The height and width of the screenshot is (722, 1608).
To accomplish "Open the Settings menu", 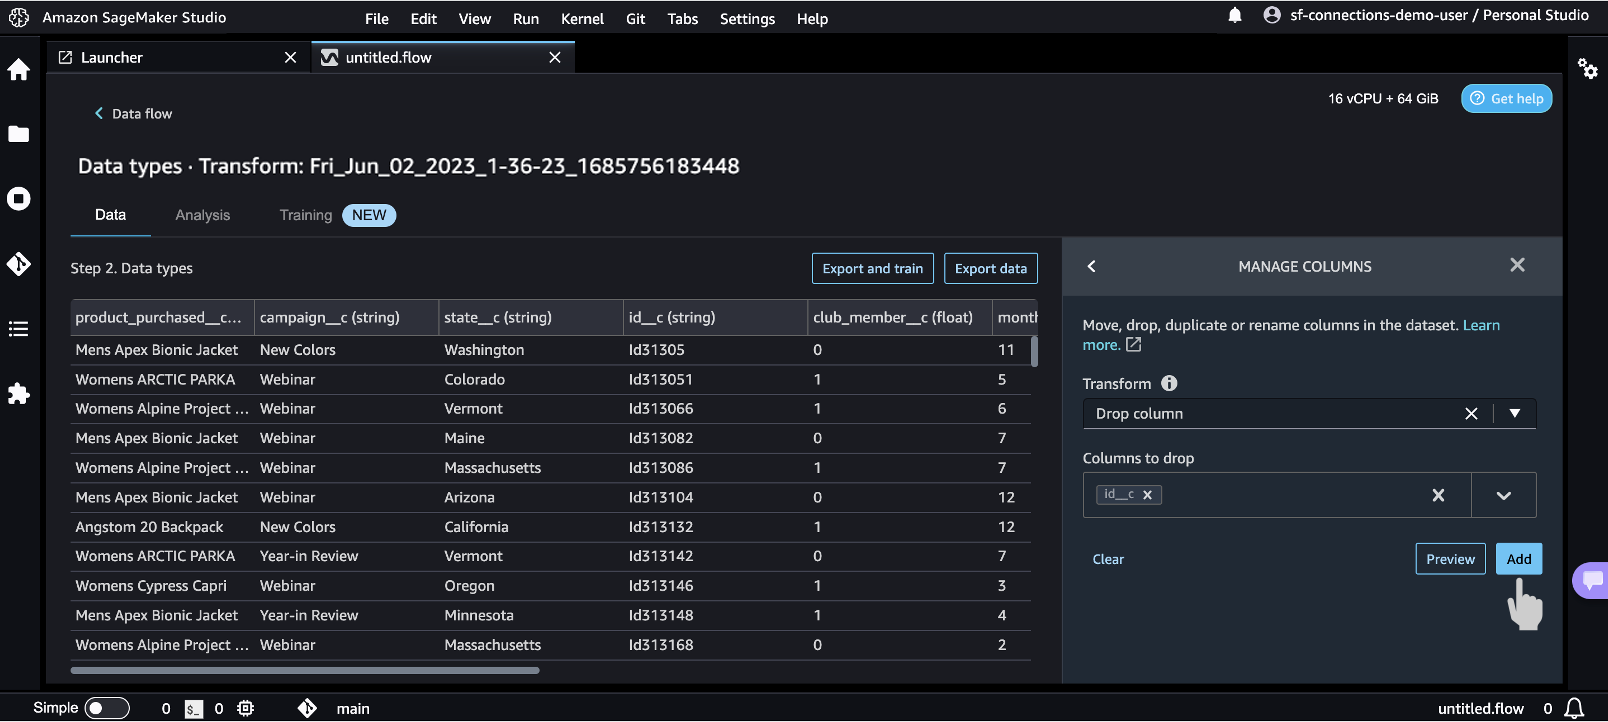I will (x=748, y=19).
